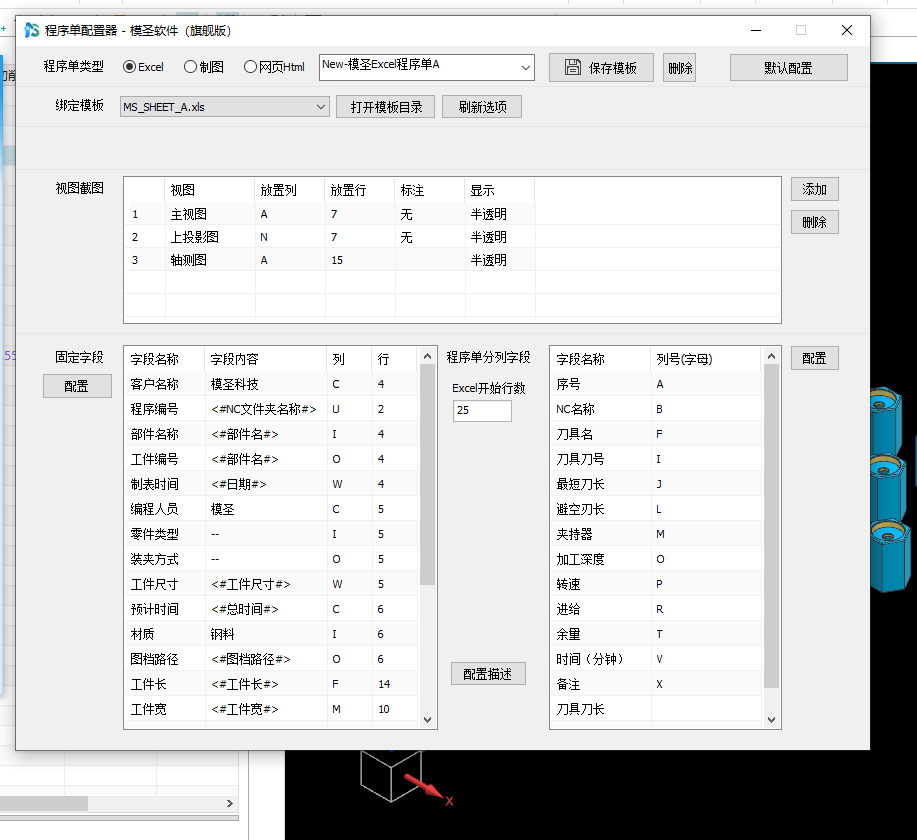
Task: Select the 装夹方式 fixed field row
Action: pyautogui.click(x=272, y=559)
